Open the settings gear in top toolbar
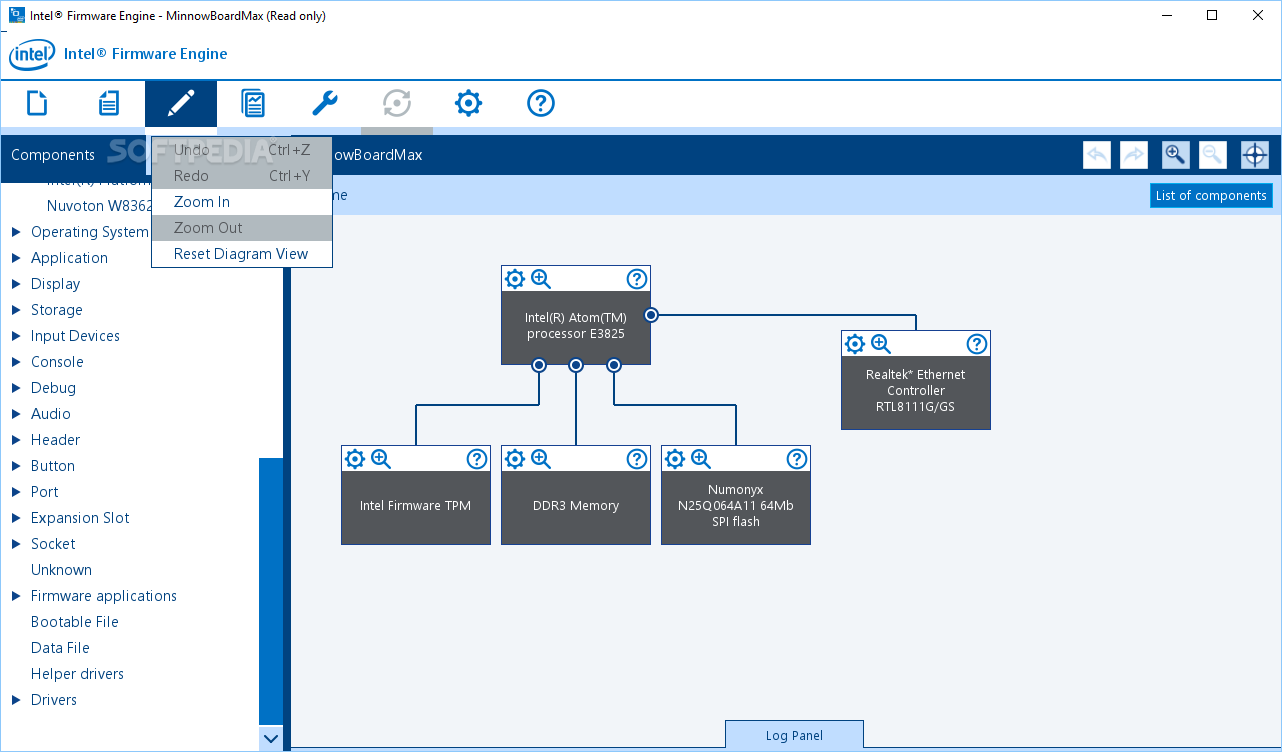This screenshot has width=1282, height=752. [x=469, y=103]
